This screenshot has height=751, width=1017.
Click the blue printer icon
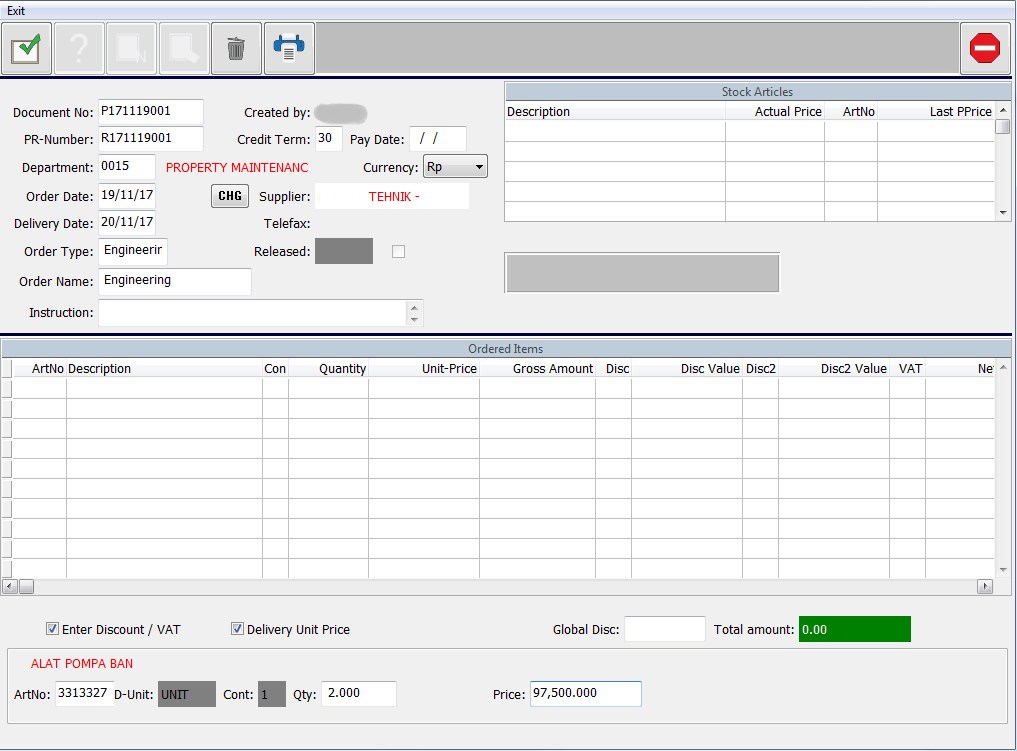tap(289, 49)
